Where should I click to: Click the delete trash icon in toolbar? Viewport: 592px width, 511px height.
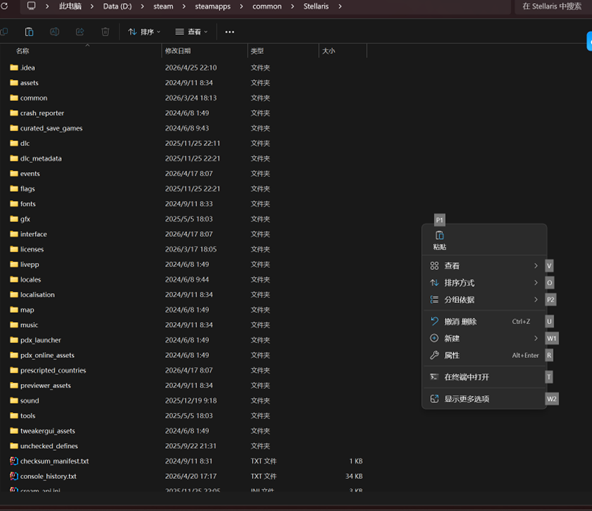click(x=105, y=32)
